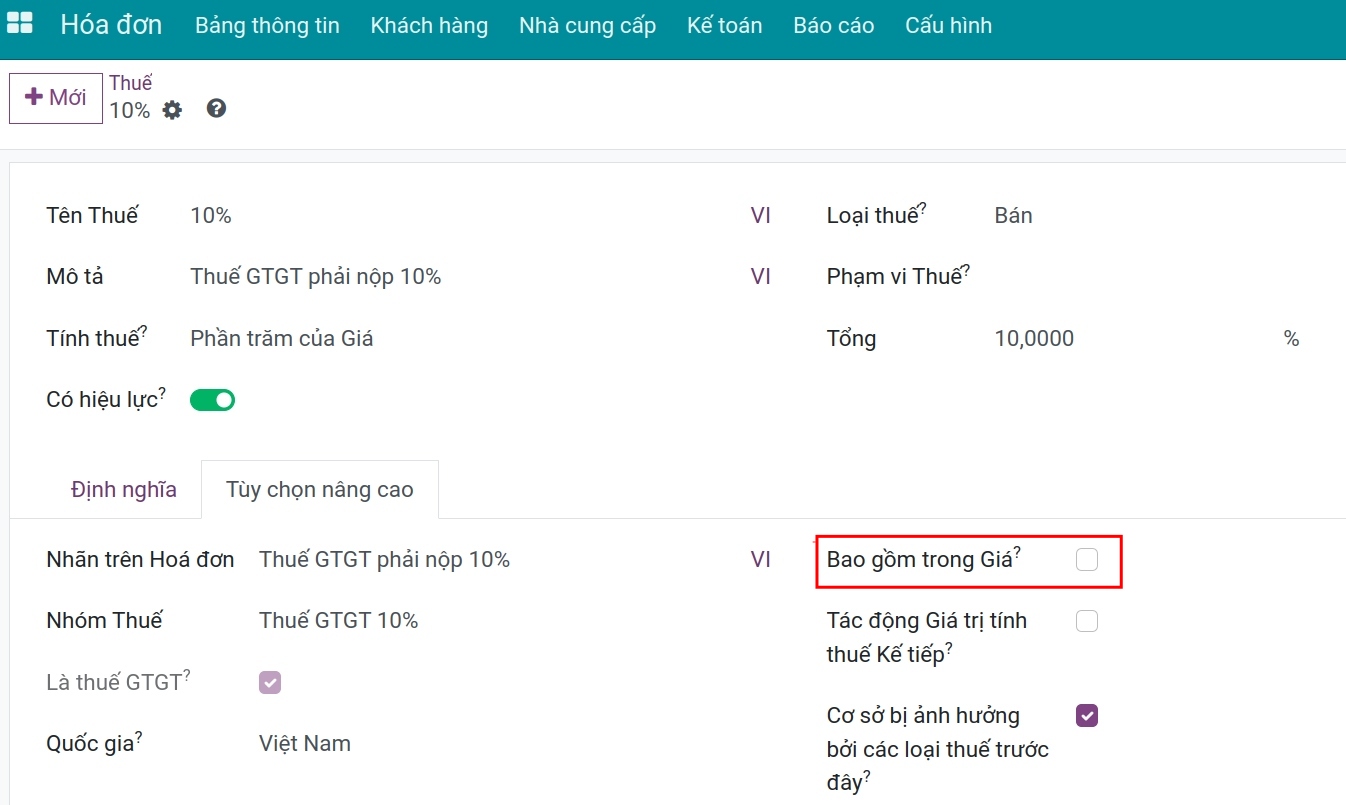The image size is (1346, 805).
Task: Click VI translate button for Nhãn trên Hoá đơn
Action: point(761,560)
